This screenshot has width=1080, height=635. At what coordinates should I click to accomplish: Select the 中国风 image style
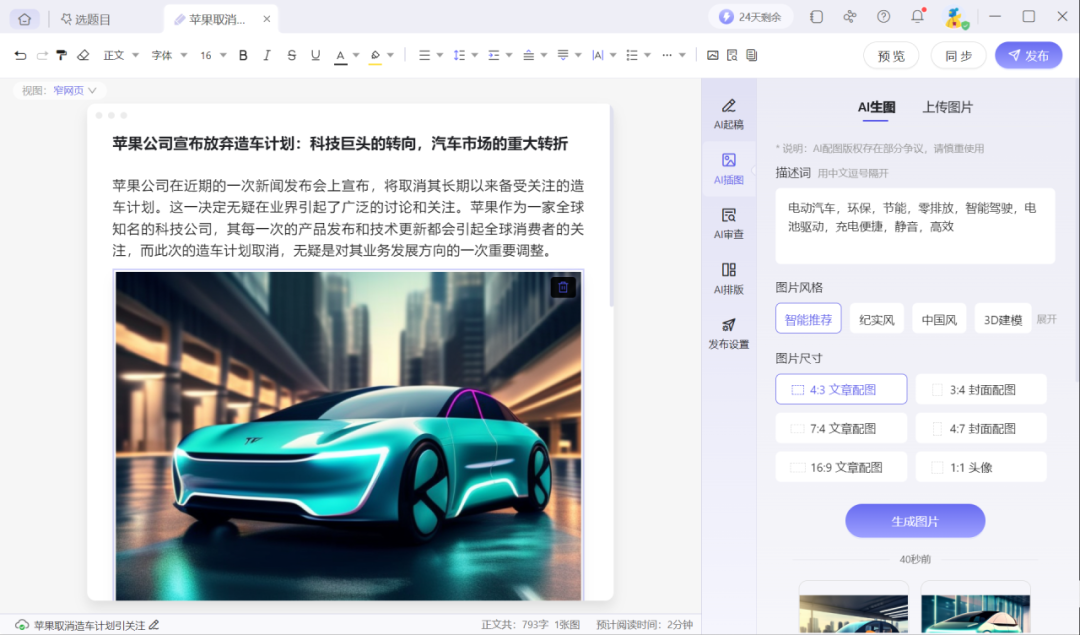(939, 319)
